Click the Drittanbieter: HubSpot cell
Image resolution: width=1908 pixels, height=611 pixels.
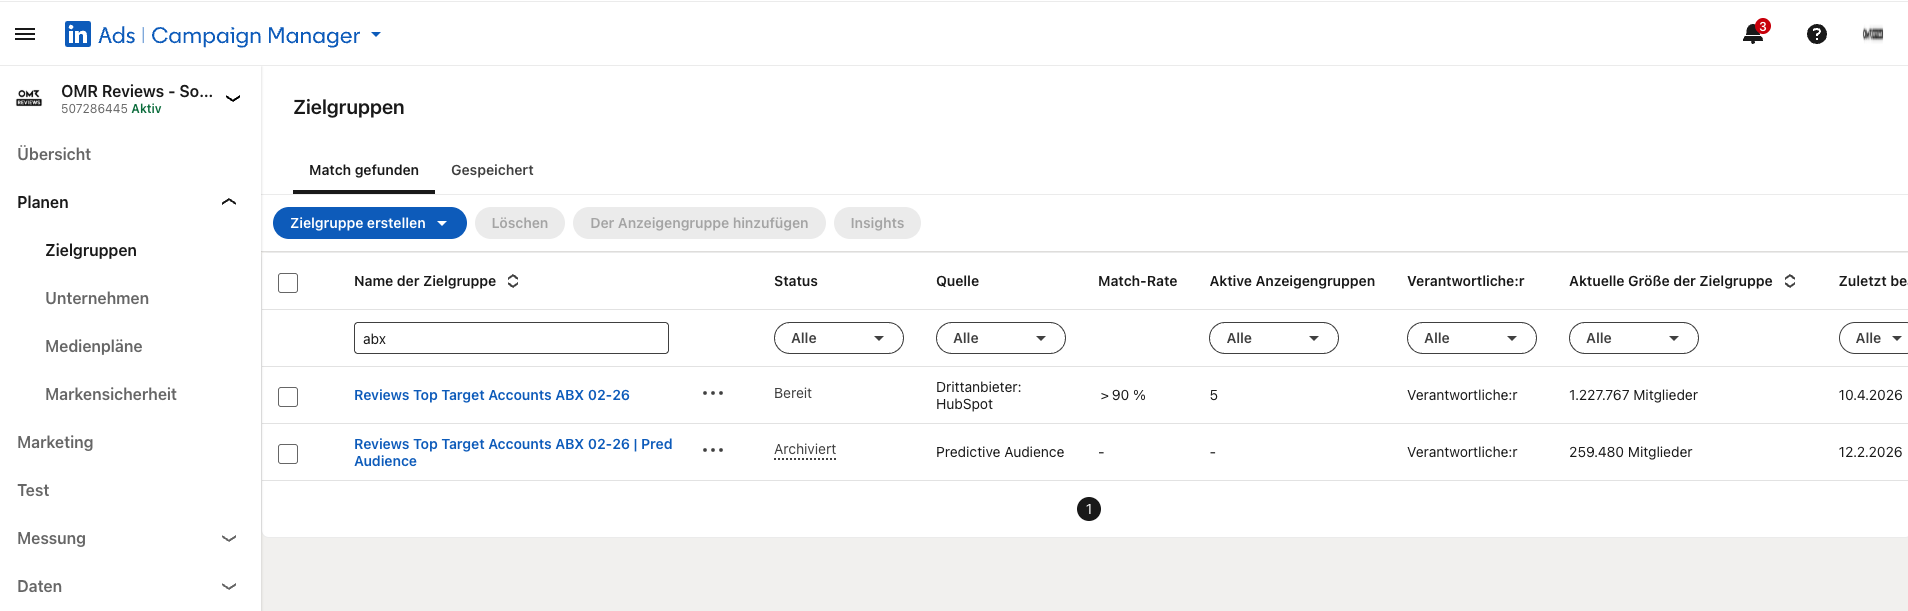tap(978, 395)
